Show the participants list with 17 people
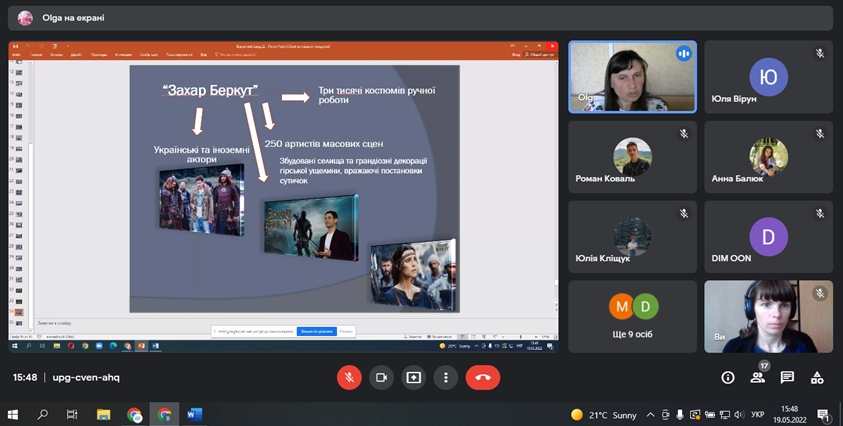 pos(758,377)
